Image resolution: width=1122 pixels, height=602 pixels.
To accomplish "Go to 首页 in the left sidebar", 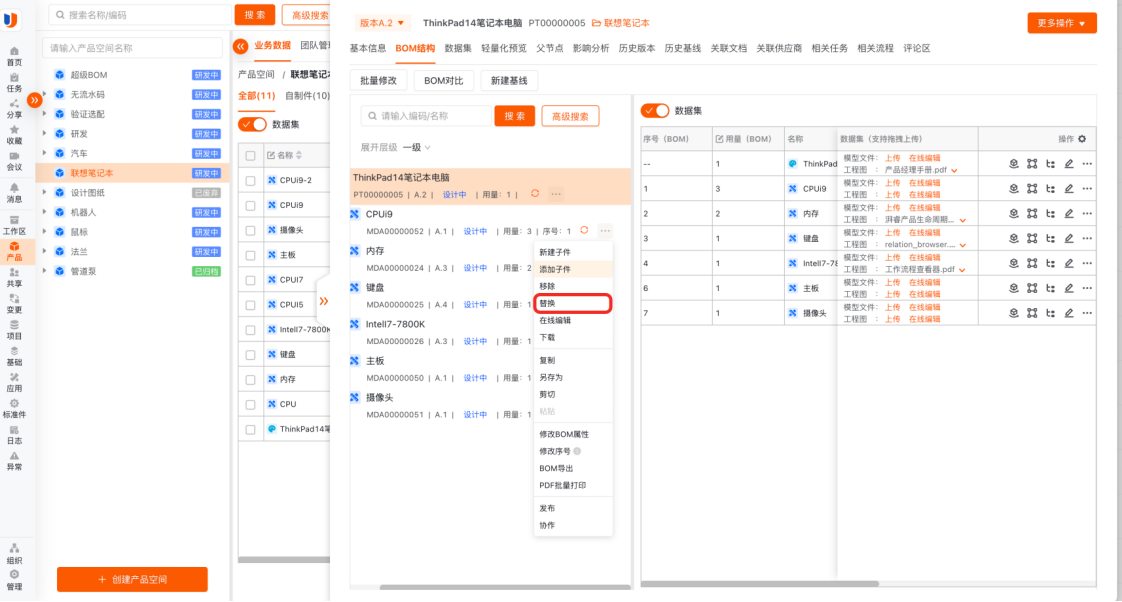I will pyautogui.click(x=14, y=57).
